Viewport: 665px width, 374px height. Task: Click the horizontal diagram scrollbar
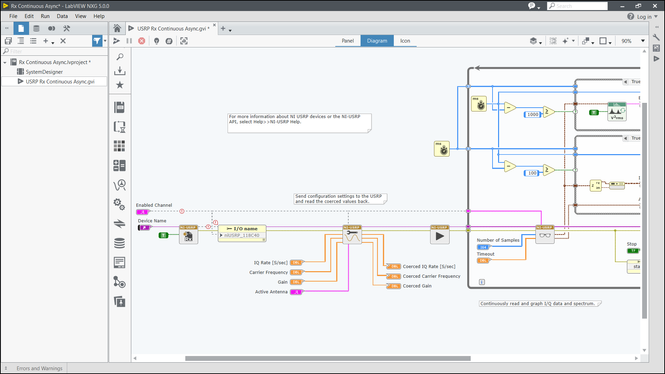328,358
